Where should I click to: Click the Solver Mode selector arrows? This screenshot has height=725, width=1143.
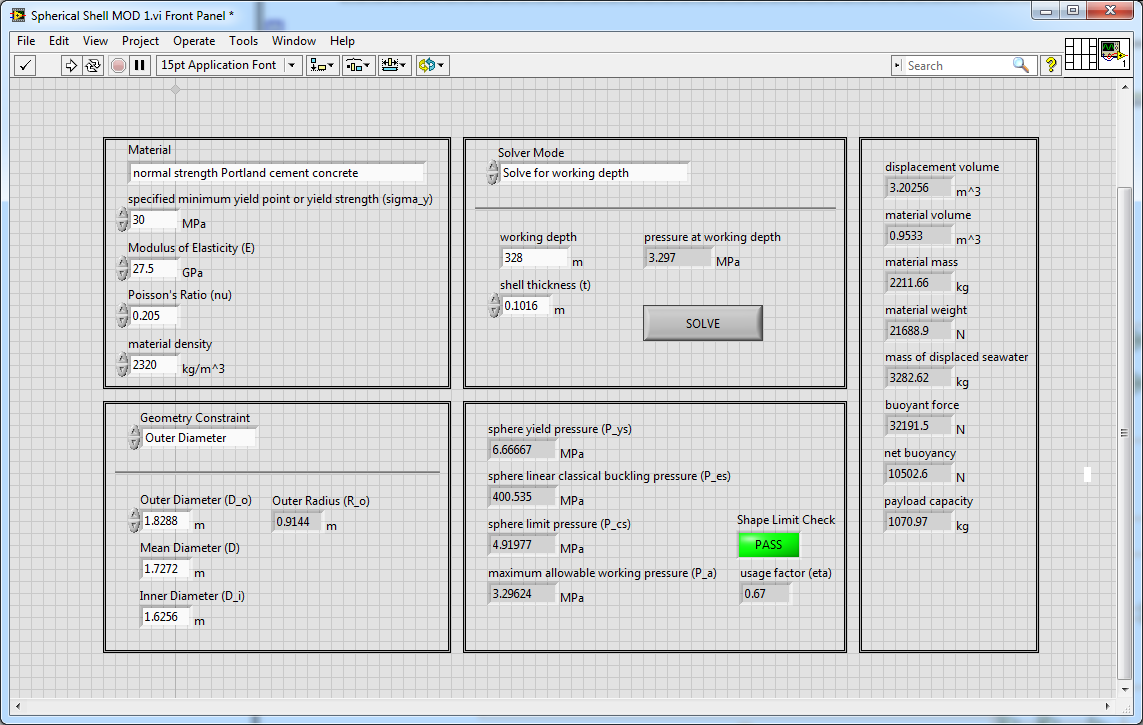tap(493, 173)
